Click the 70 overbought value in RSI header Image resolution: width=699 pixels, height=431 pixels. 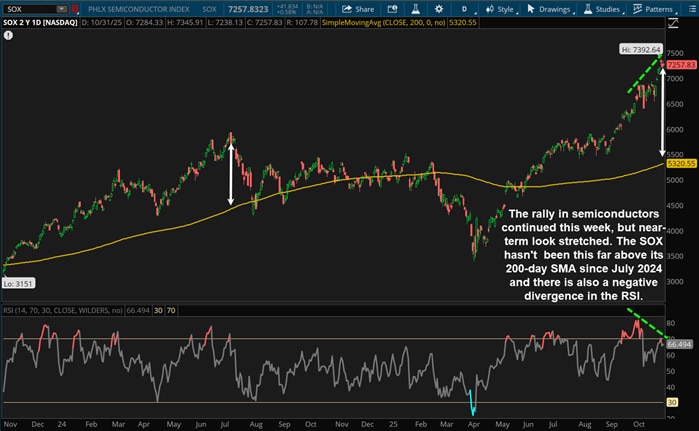[x=171, y=310]
